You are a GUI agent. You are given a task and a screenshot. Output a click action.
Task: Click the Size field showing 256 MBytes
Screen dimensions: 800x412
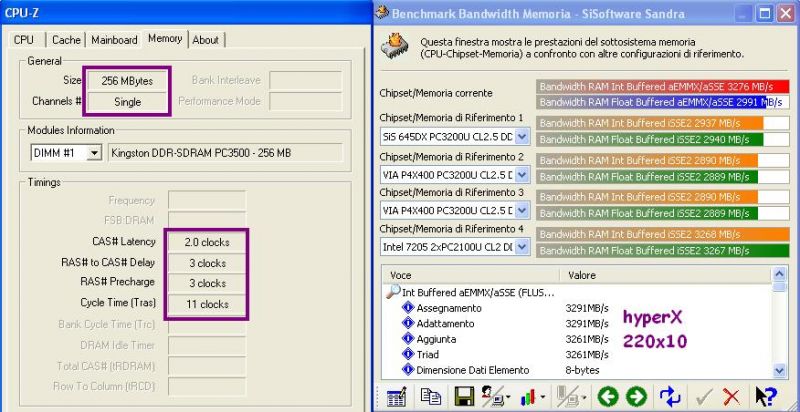(x=127, y=81)
